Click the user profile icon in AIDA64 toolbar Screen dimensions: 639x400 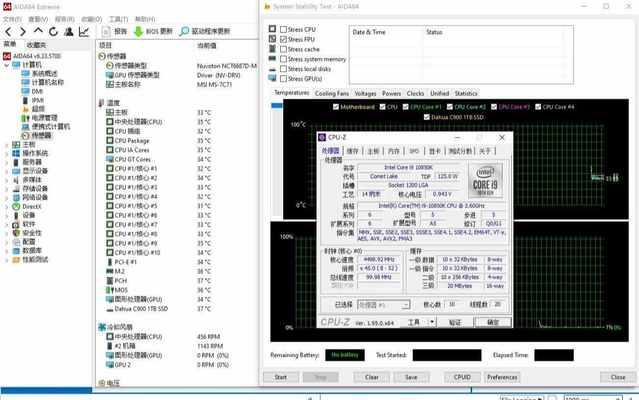pos(68,31)
